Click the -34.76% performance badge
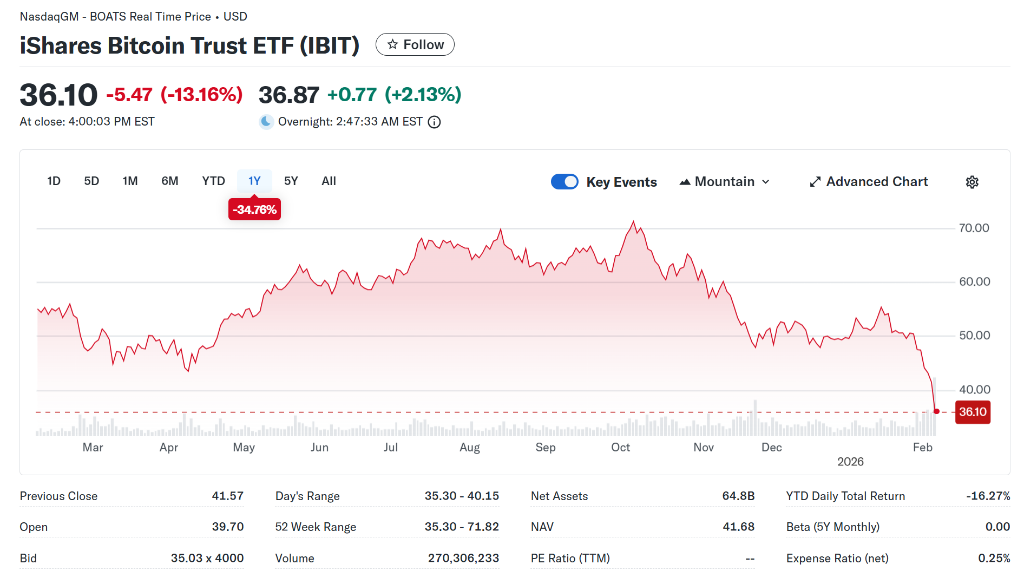The width and height of the screenshot is (1024, 578). tap(254, 210)
